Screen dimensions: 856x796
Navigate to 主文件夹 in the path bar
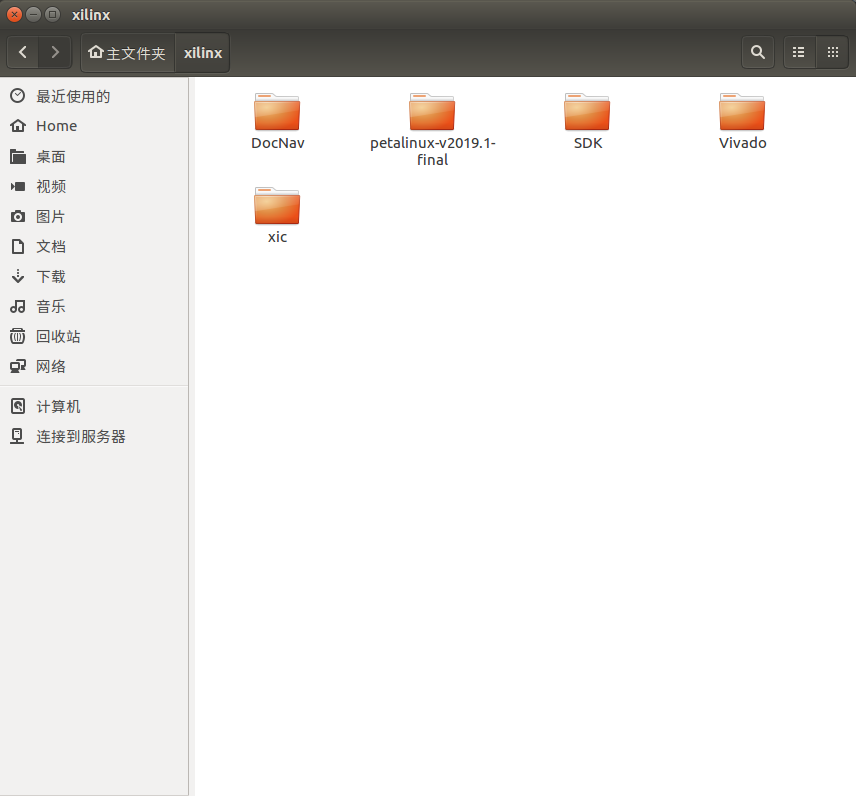coord(128,52)
